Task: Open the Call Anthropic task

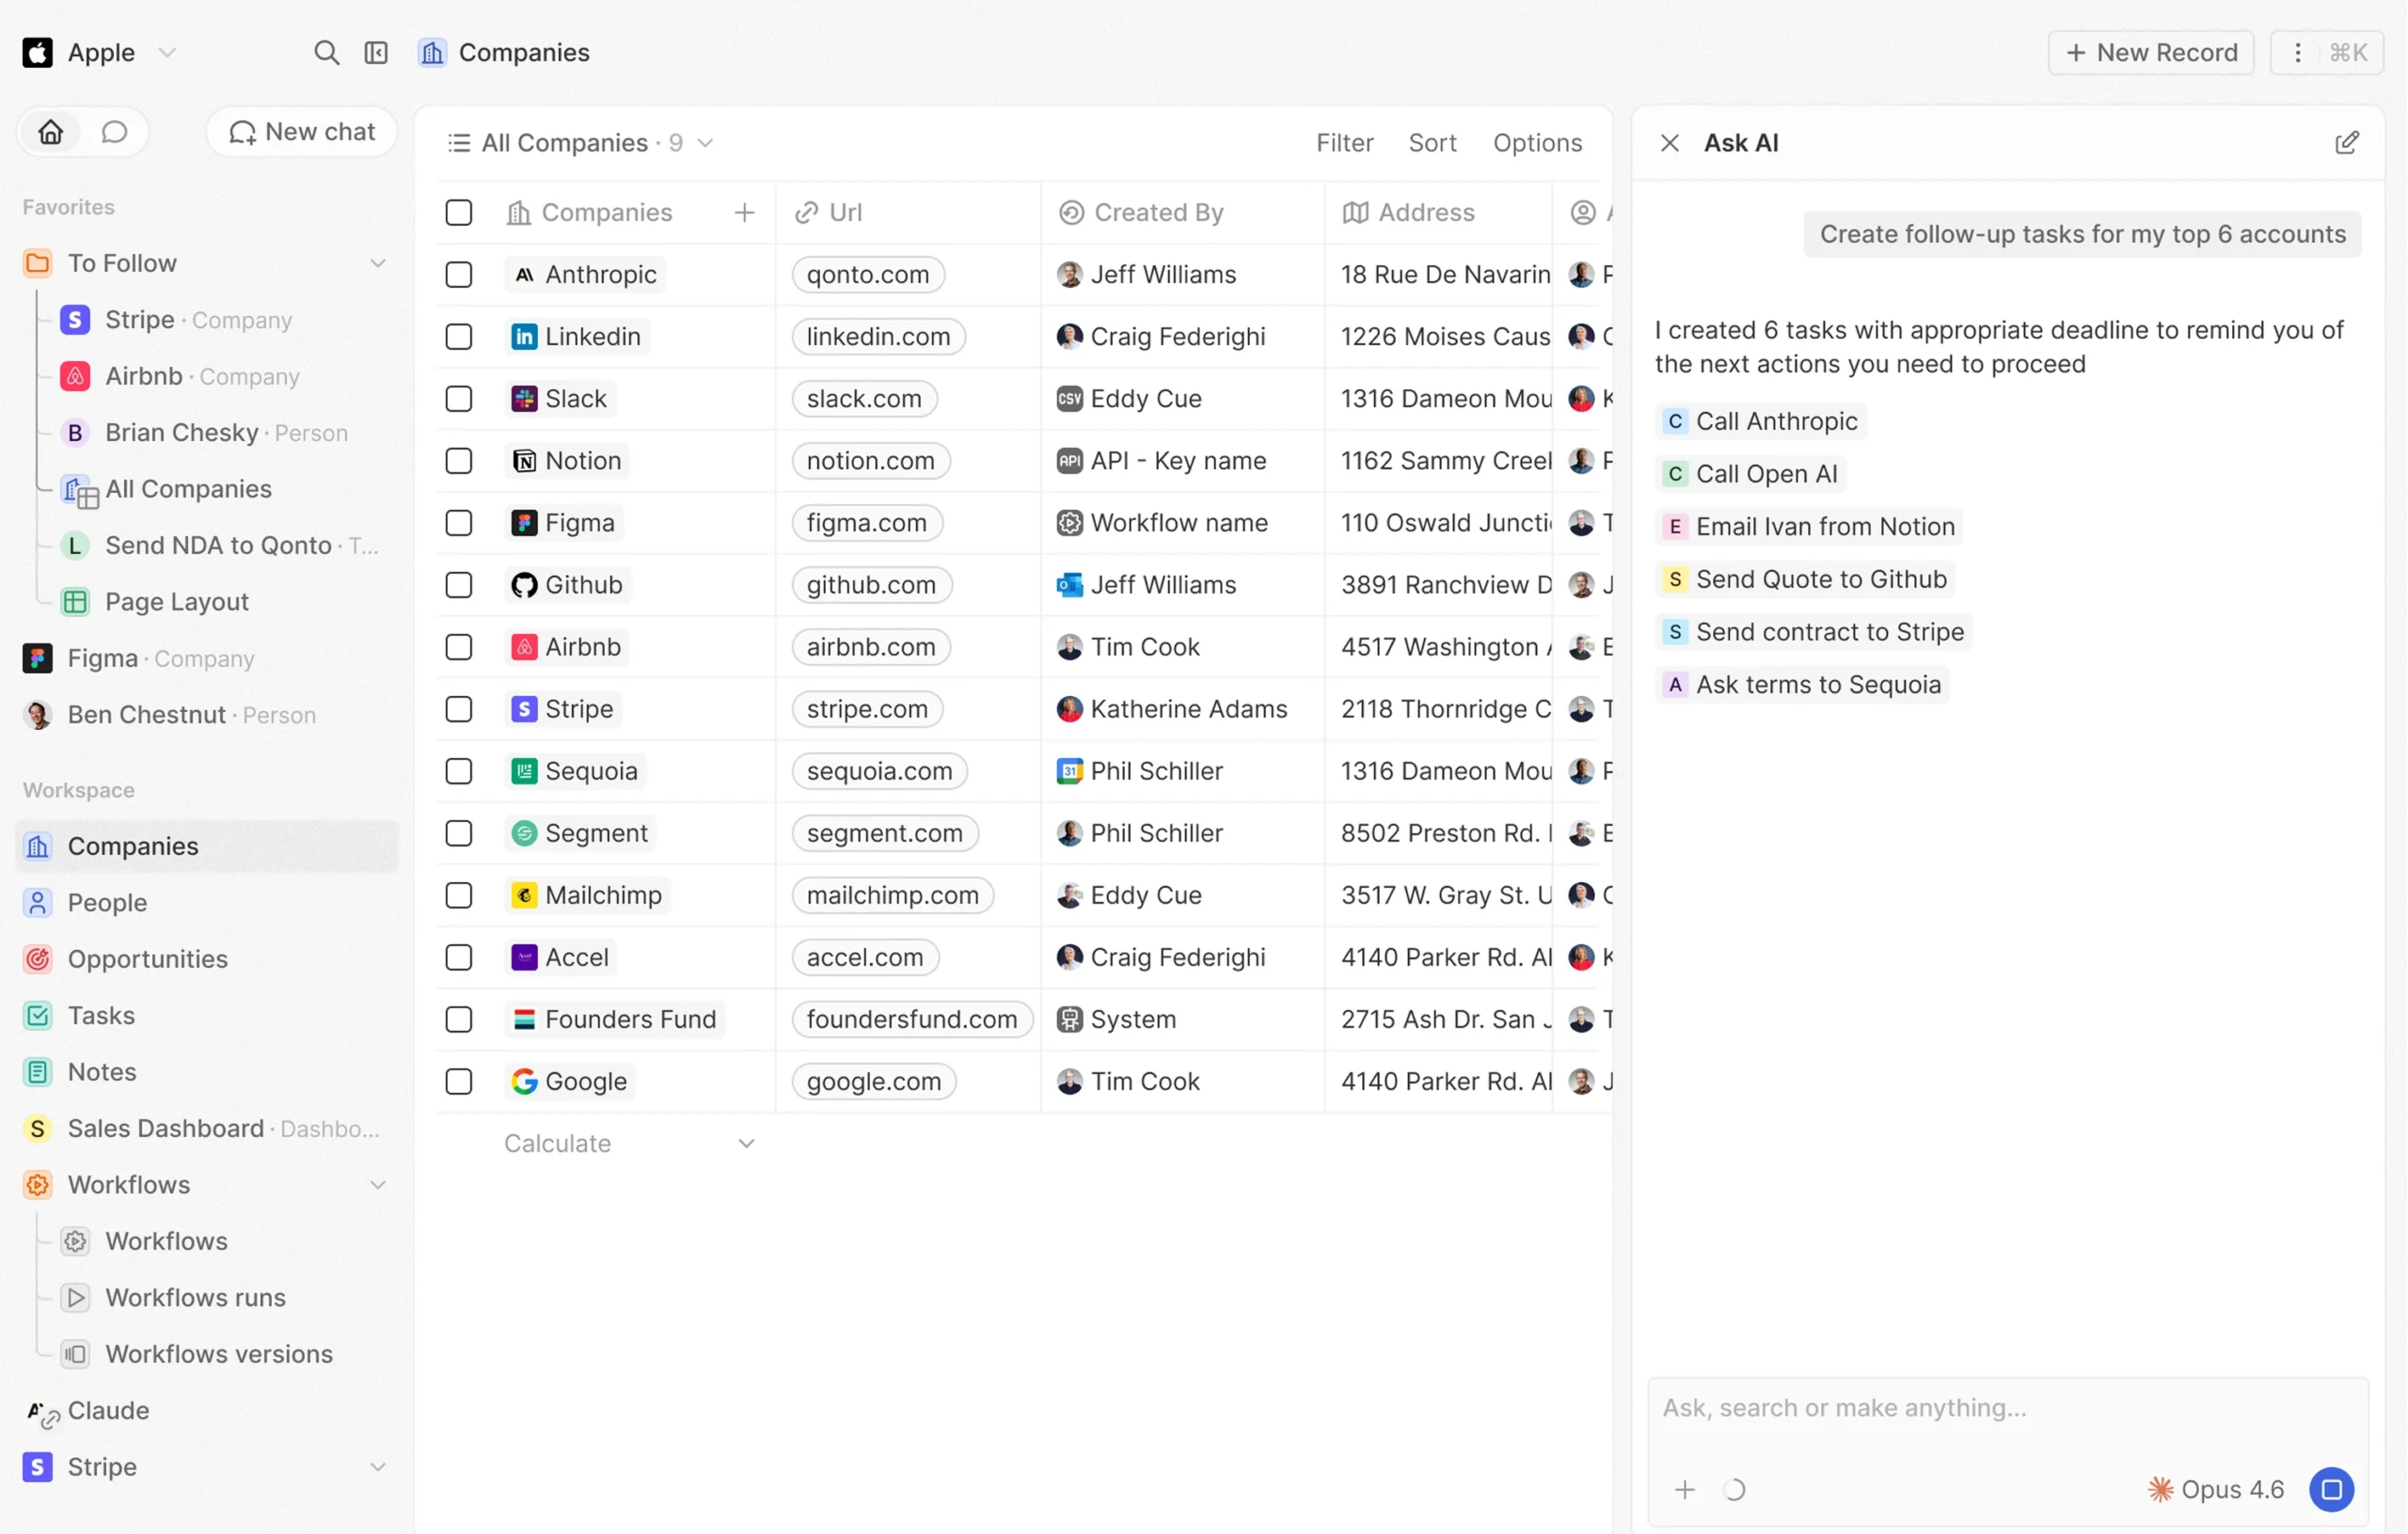Action: coord(1760,421)
